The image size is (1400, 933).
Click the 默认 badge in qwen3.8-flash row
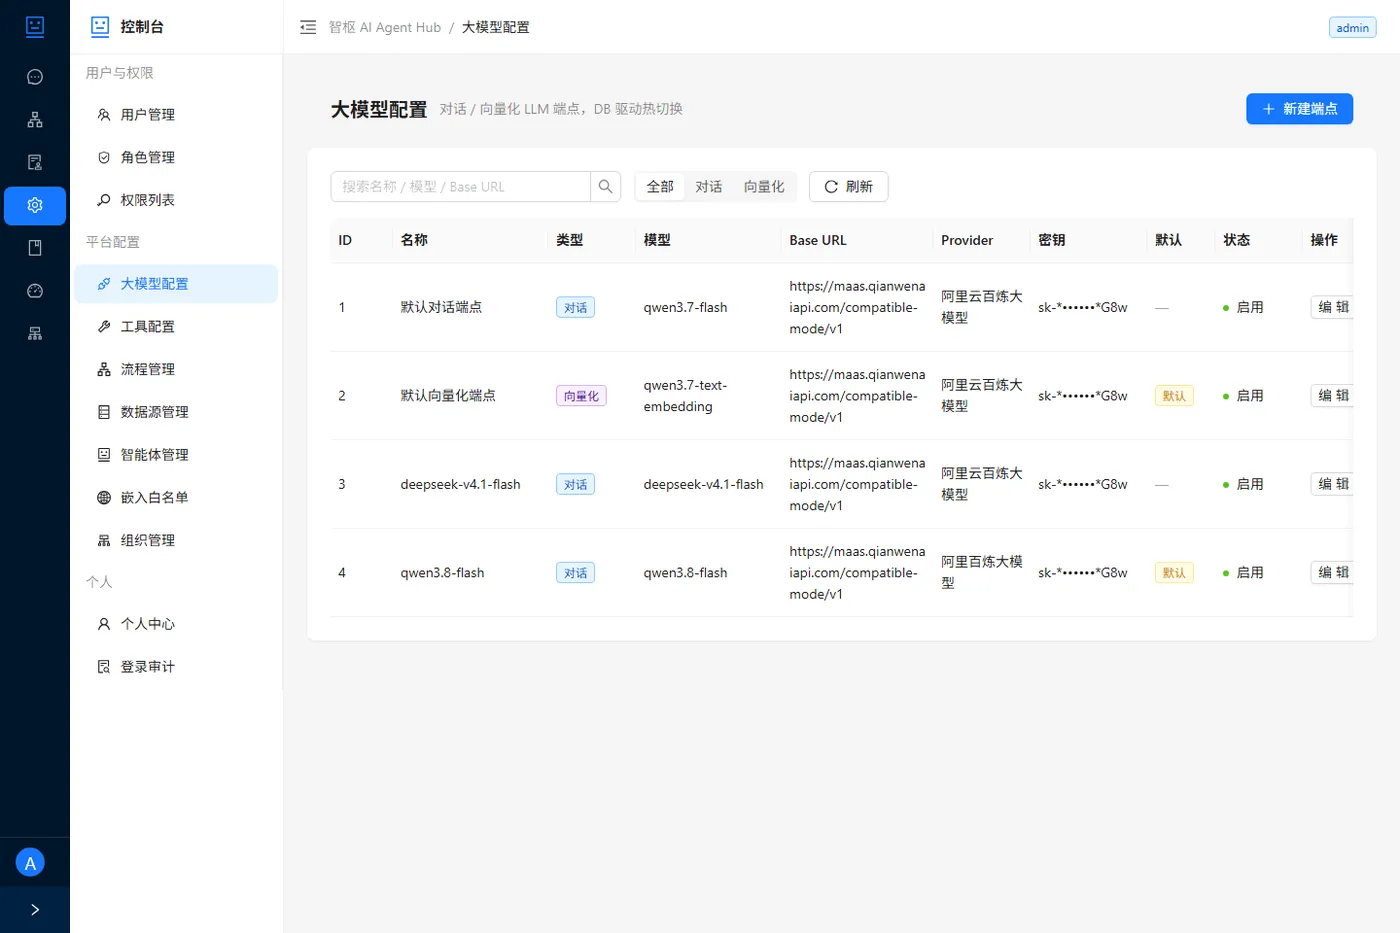[x=1174, y=573]
